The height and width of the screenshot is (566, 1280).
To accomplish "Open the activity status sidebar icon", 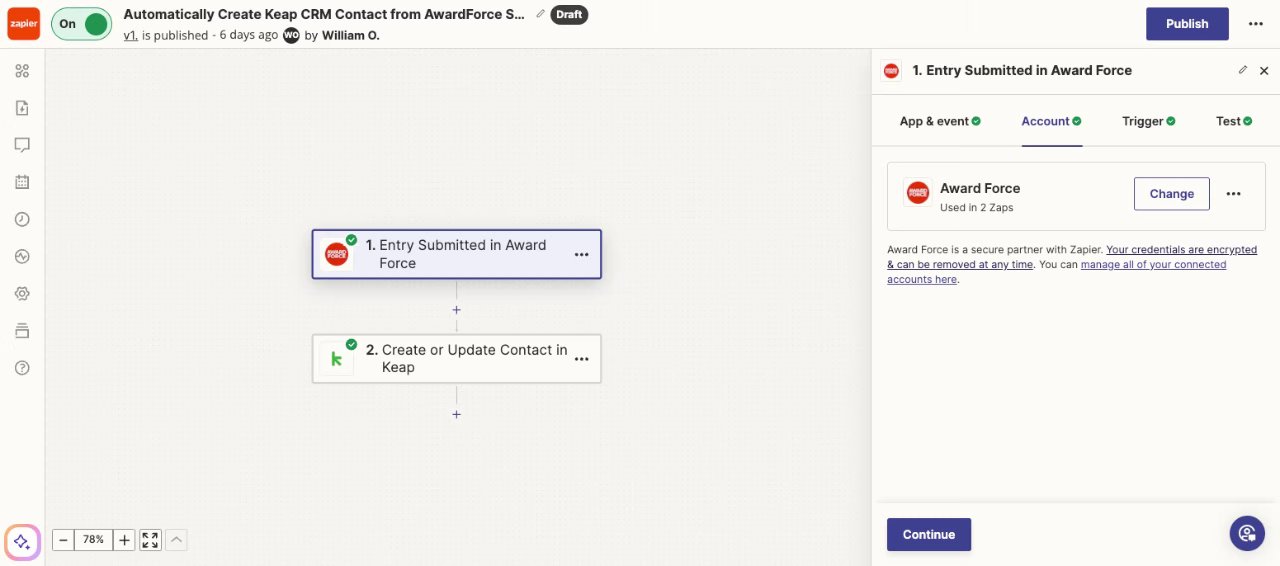I will click(x=22, y=256).
